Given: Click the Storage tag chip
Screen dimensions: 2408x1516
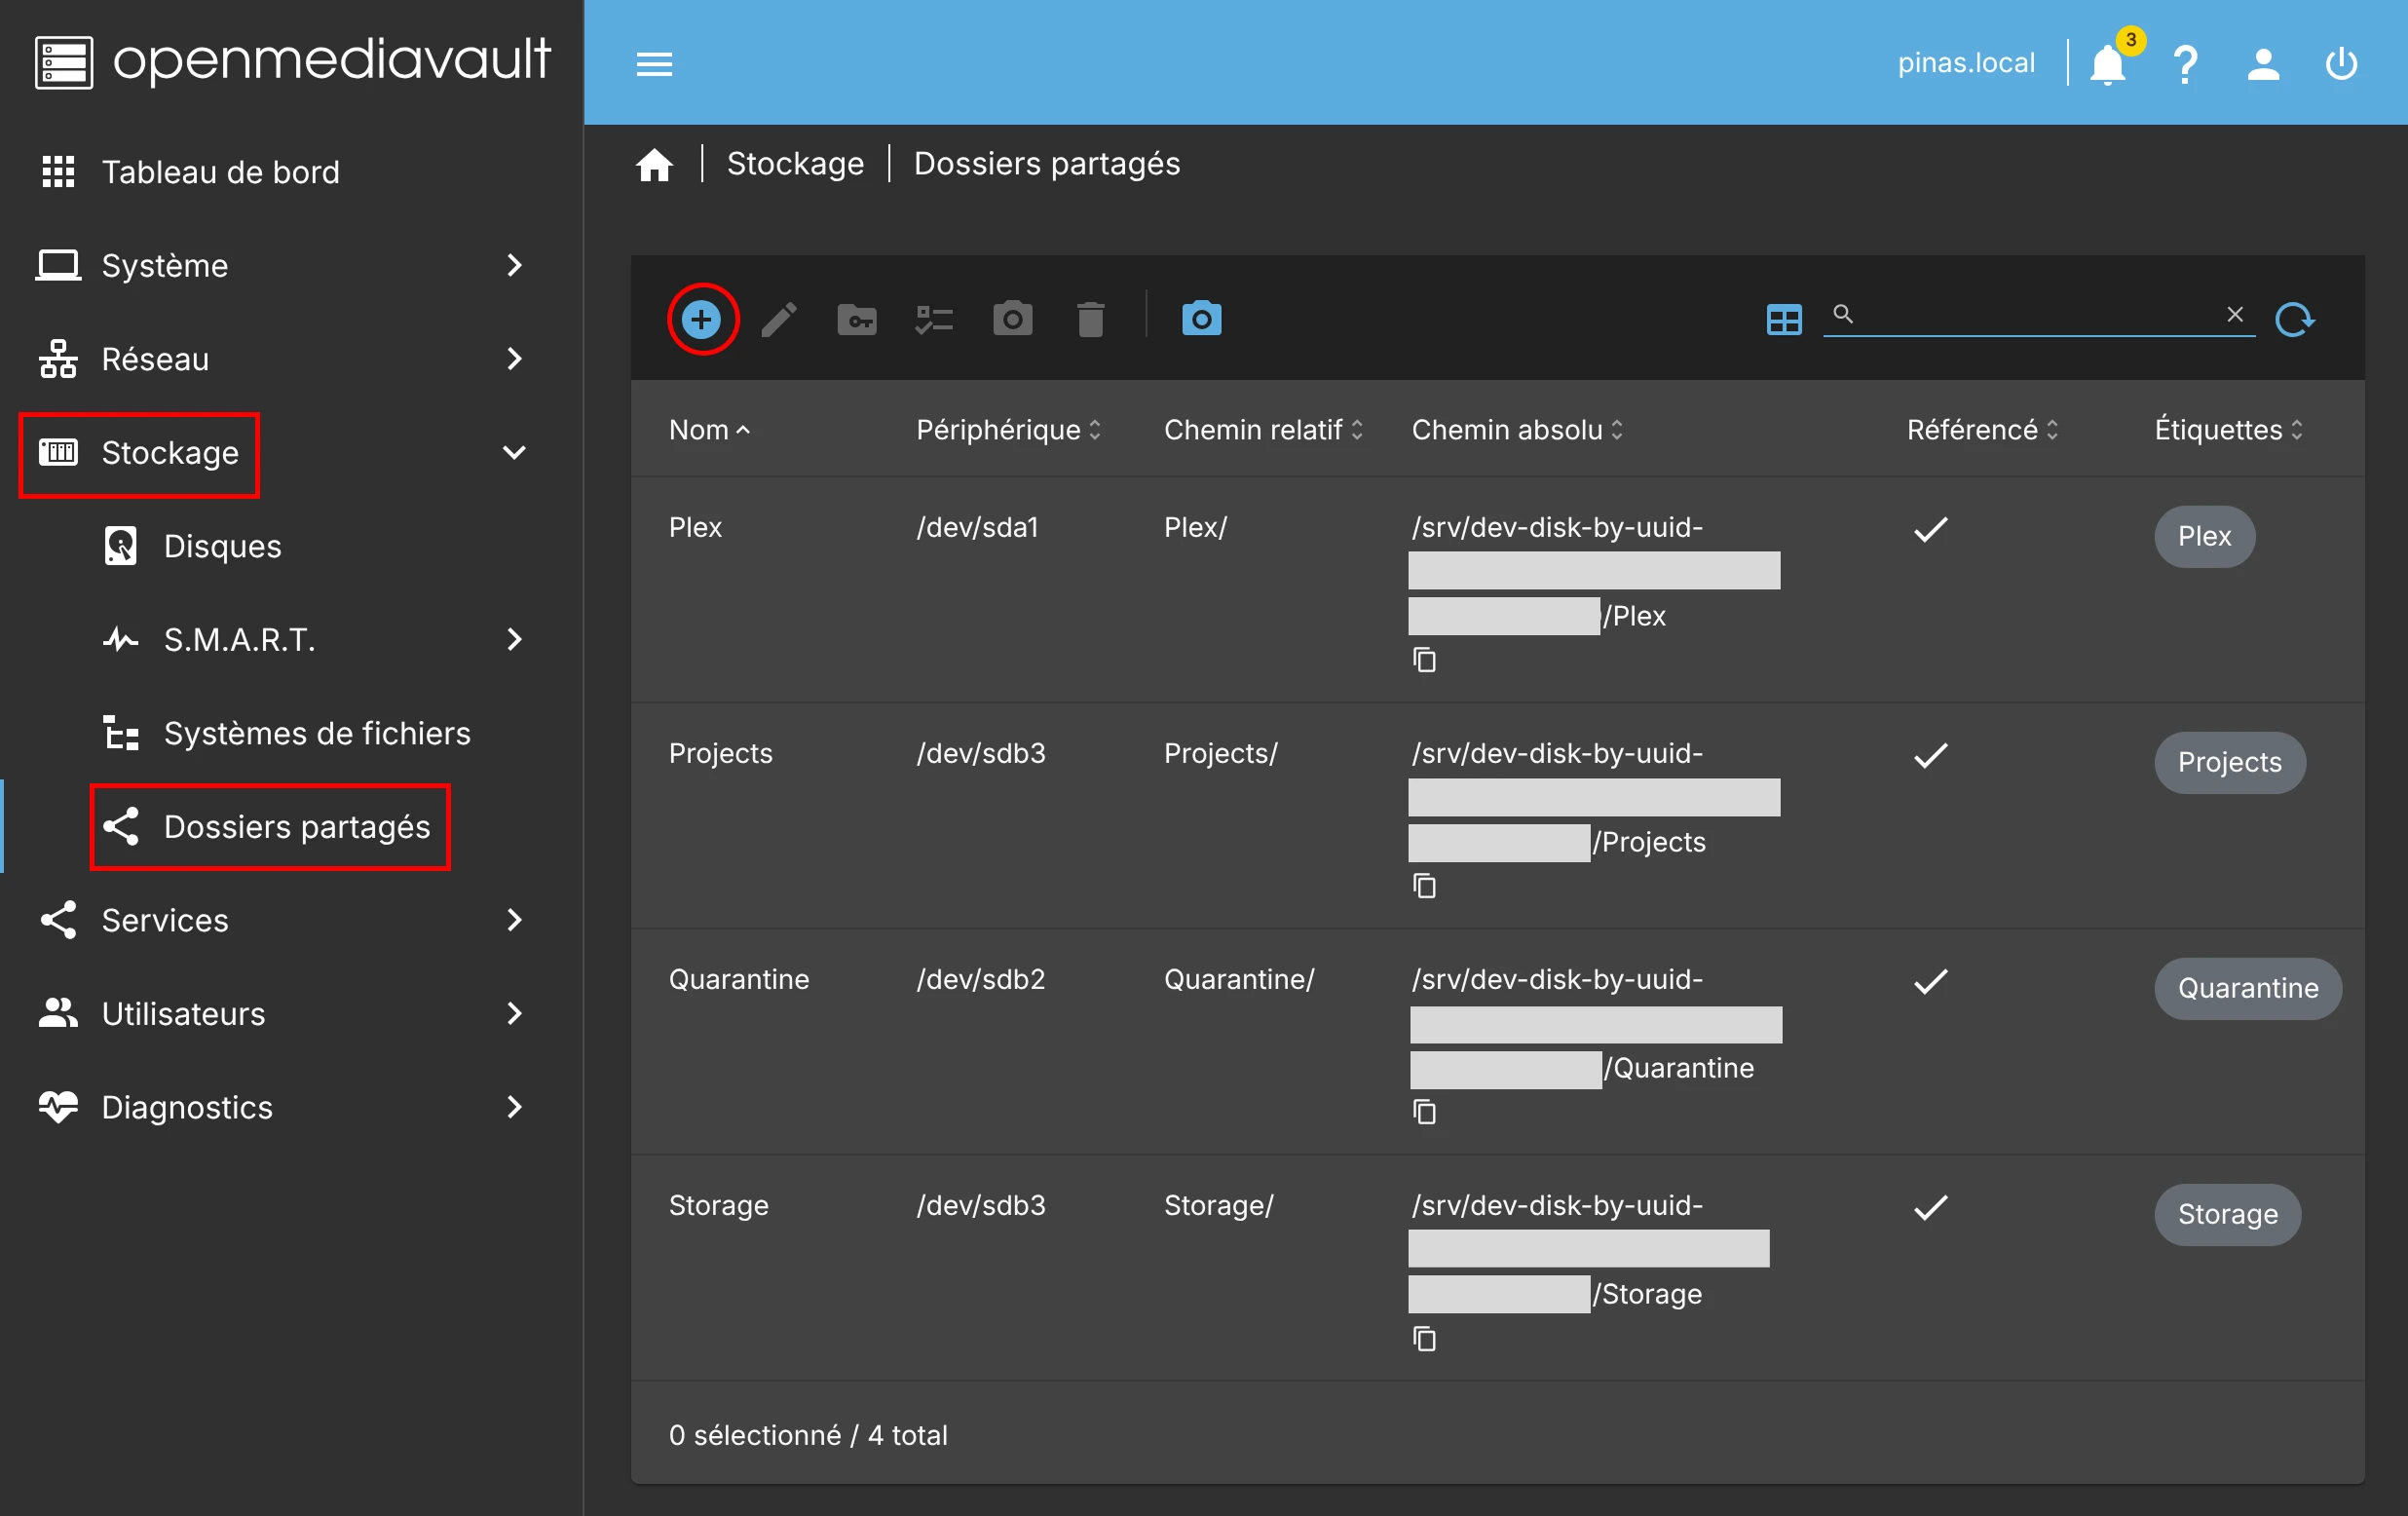Looking at the screenshot, I should 2228,1214.
